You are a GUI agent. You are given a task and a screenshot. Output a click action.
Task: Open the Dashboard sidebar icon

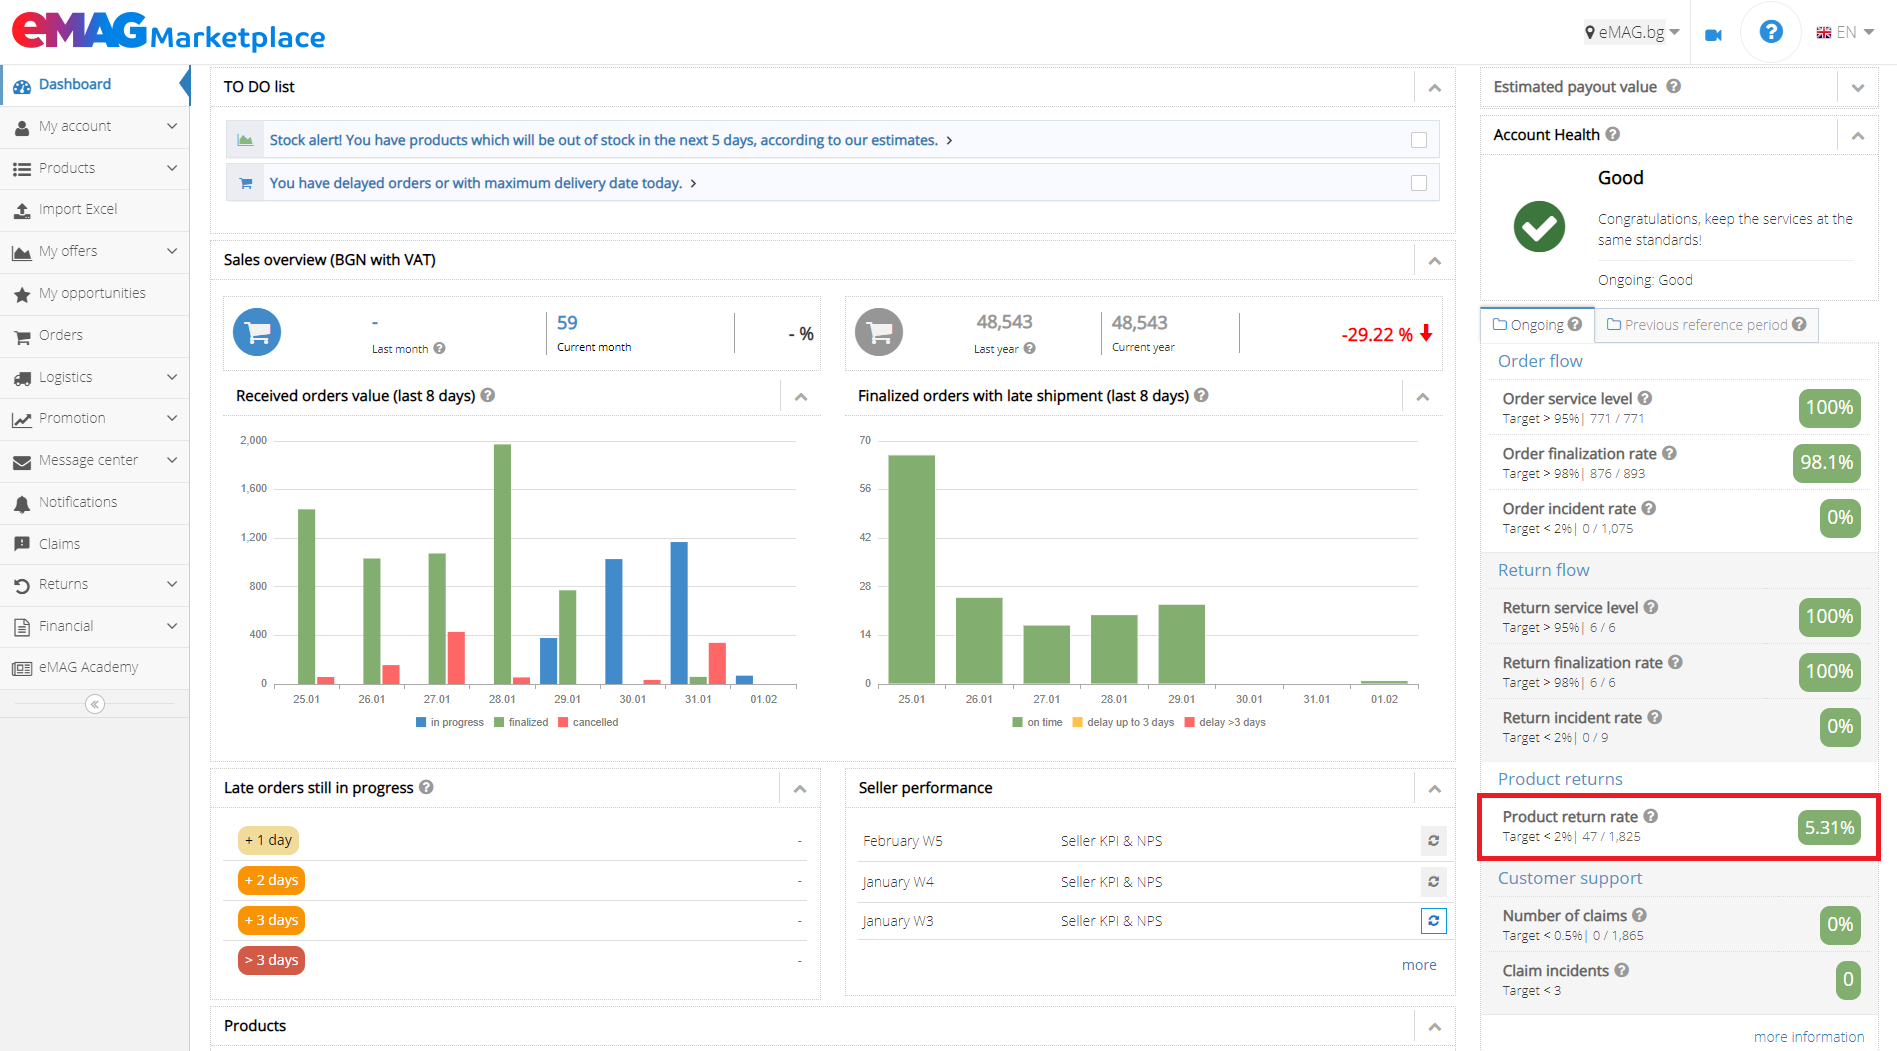21,84
